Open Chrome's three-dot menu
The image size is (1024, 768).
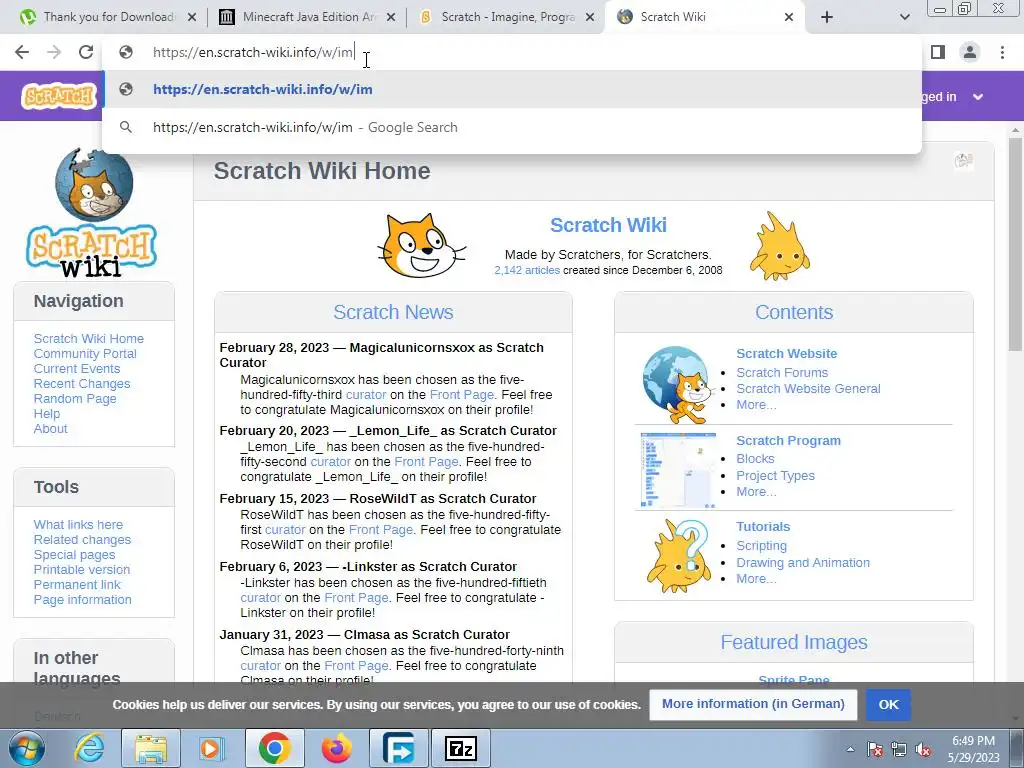(x=1002, y=52)
